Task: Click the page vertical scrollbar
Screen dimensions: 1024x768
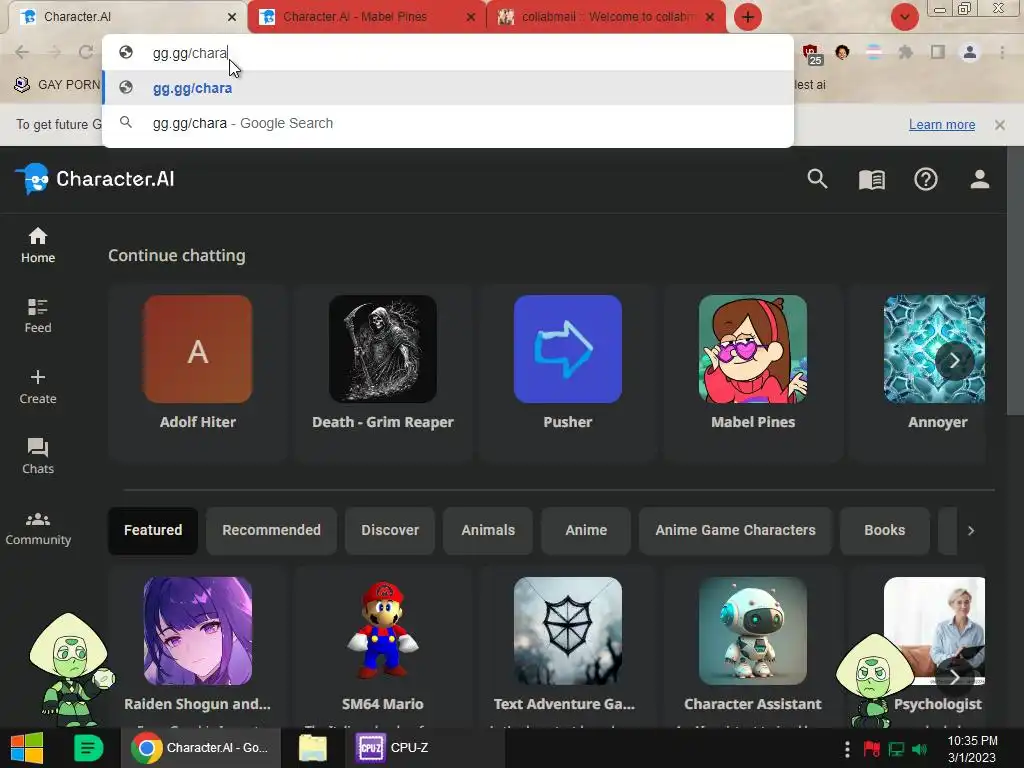Action: pyautogui.click(x=1016, y=281)
